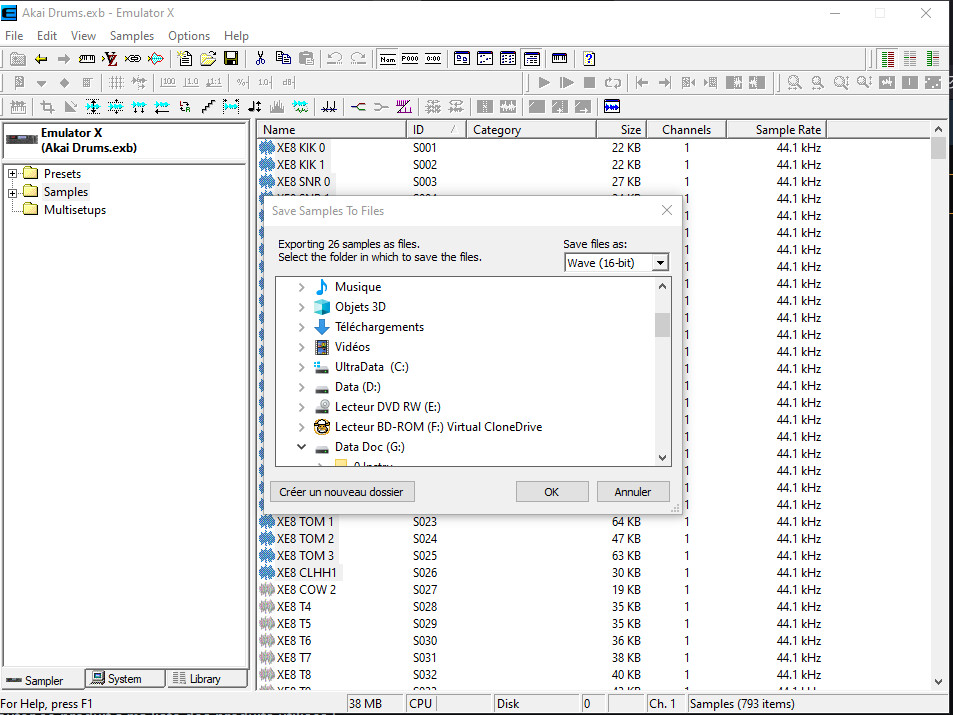The height and width of the screenshot is (715, 953).
Task: Click the question mark Help icon
Action: pos(589,59)
